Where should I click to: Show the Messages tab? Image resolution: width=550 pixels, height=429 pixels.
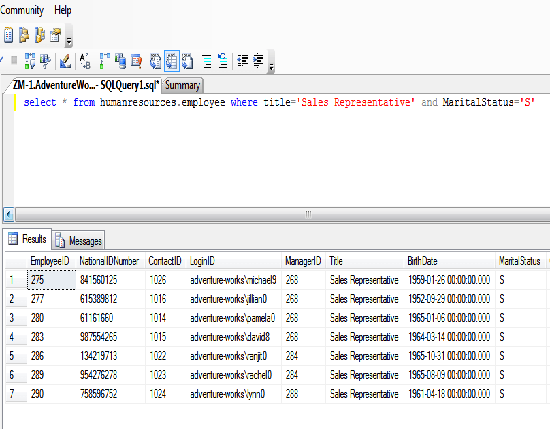[79, 241]
